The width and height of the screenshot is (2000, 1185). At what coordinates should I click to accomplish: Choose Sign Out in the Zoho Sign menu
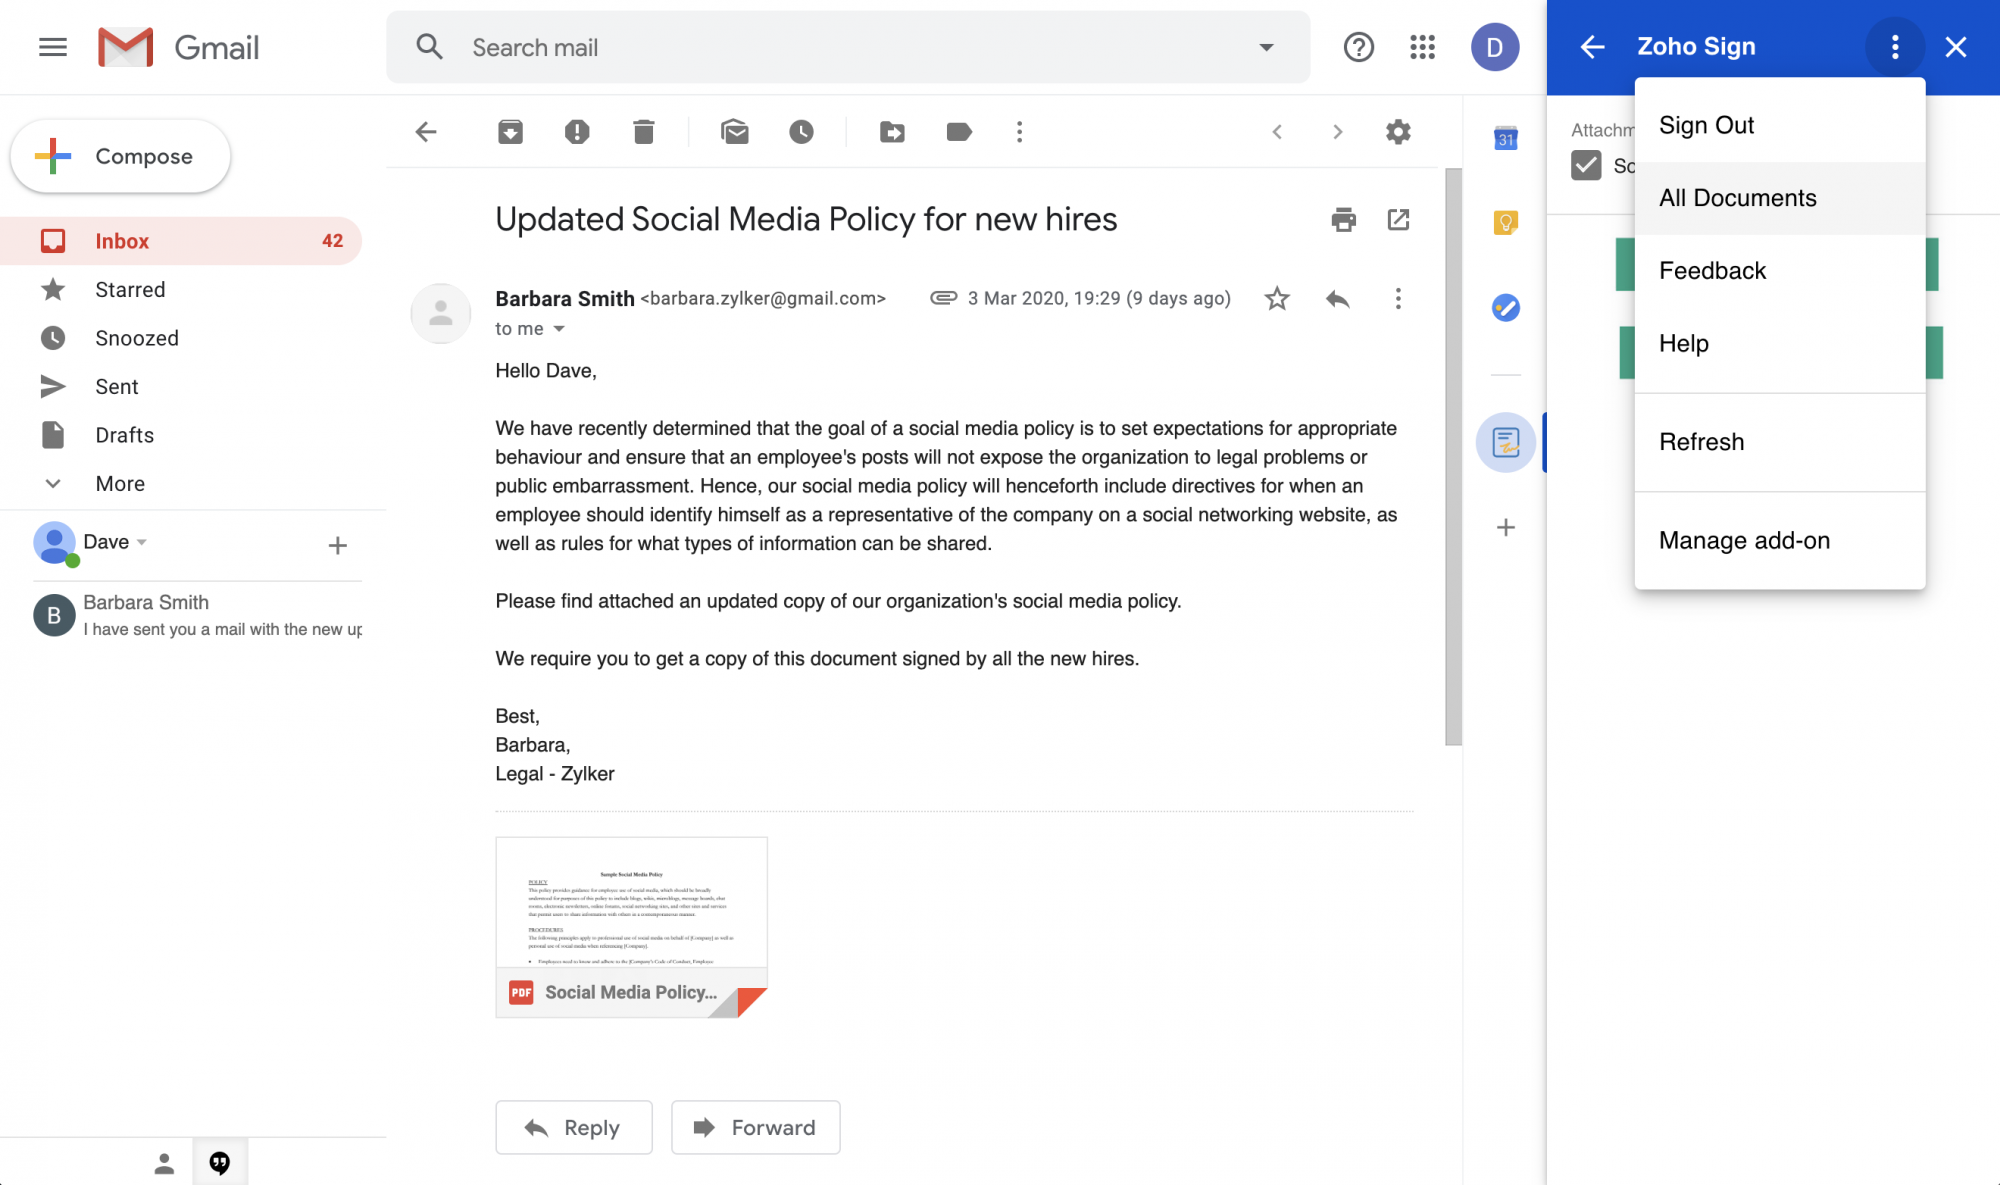1706,125
